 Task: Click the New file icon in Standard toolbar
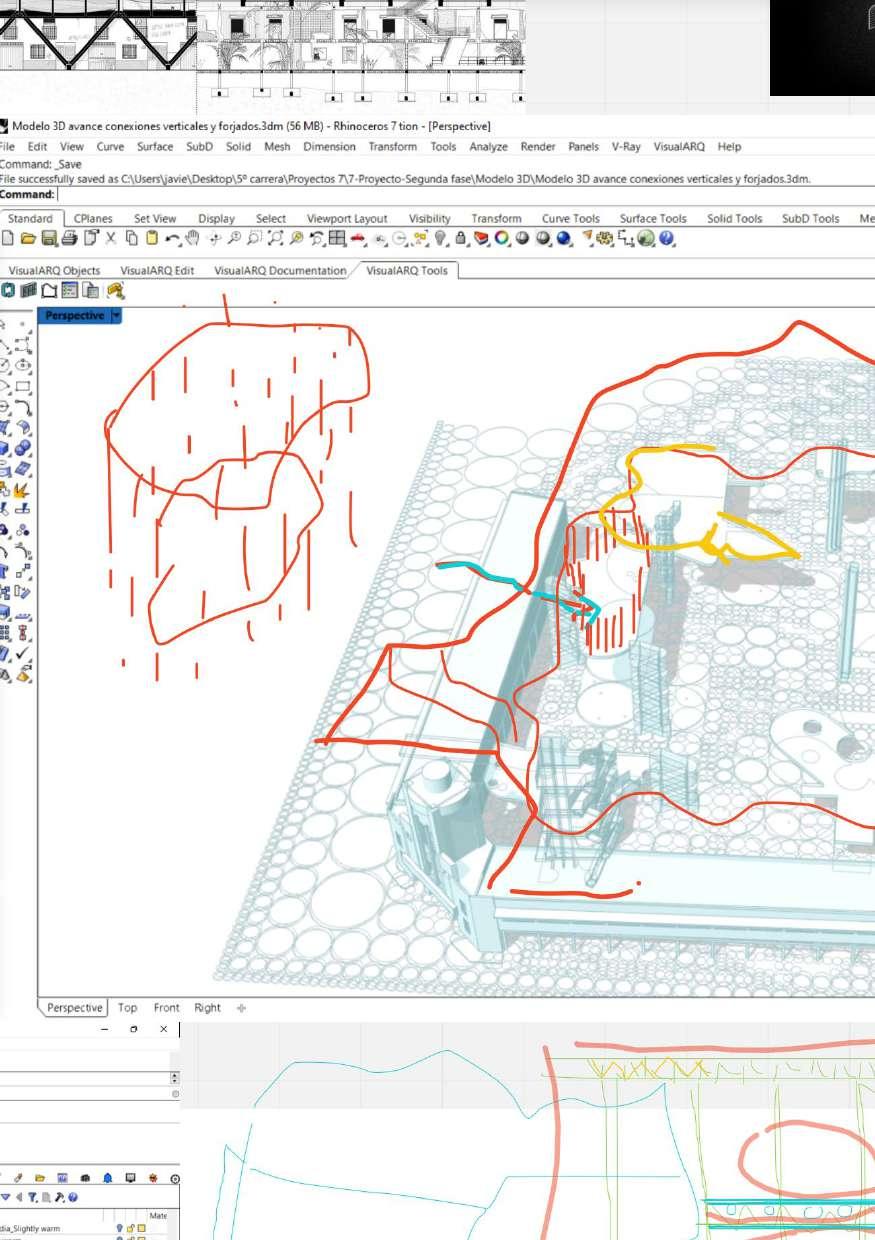[x=8, y=239]
